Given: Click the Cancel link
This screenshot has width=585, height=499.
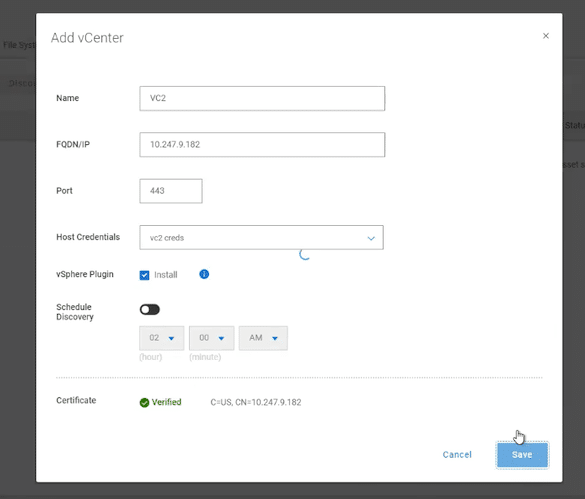Looking at the screenshot, I should [x=457, y=455].
